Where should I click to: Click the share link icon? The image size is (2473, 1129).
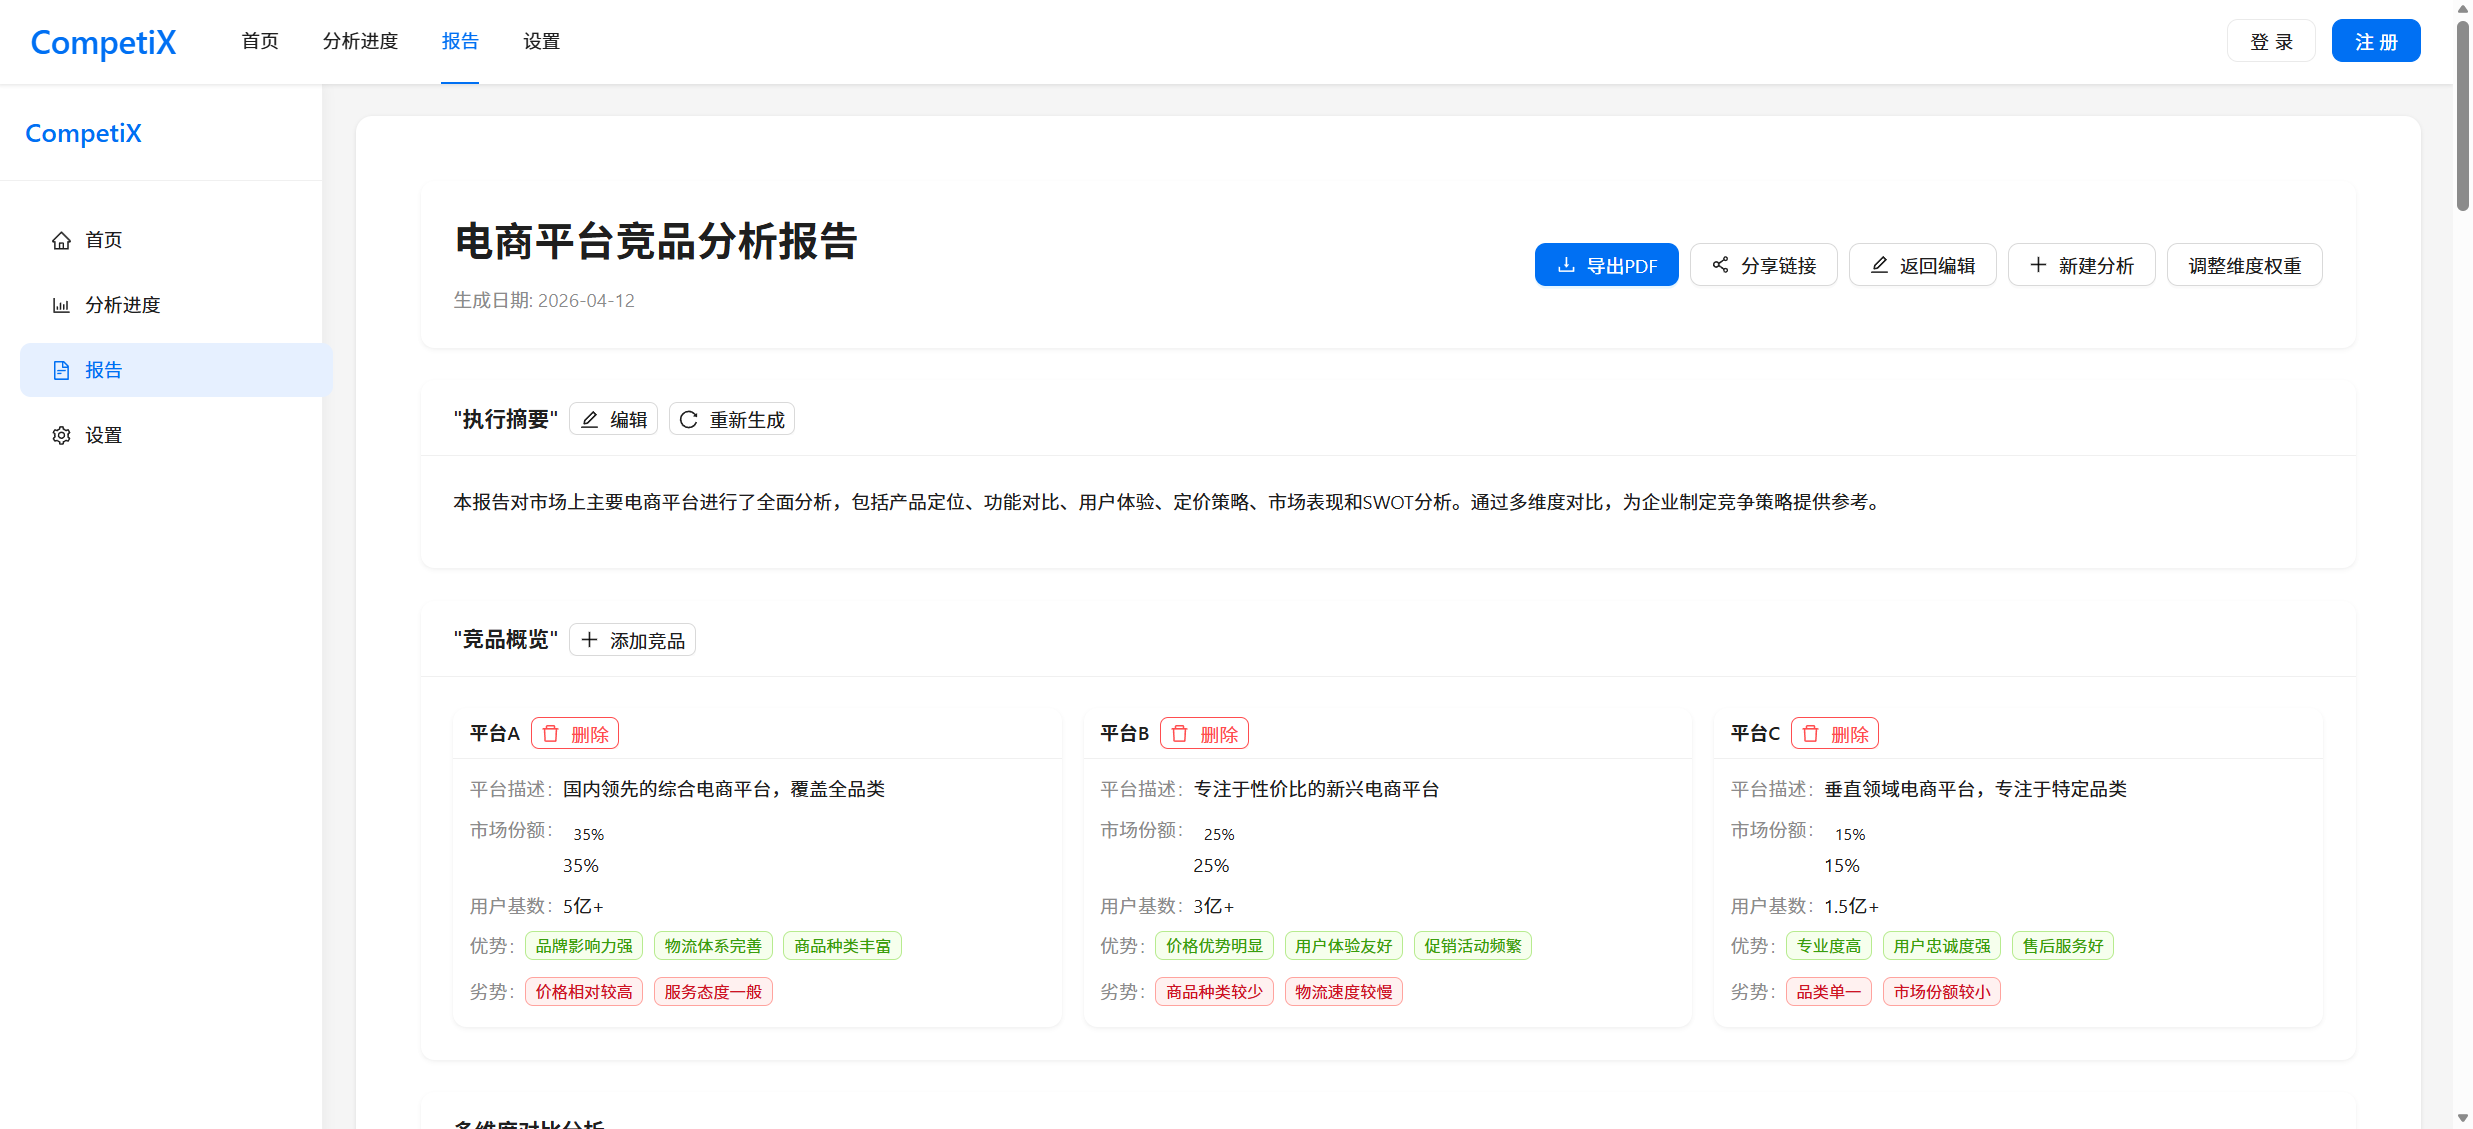pos(1720,265)
